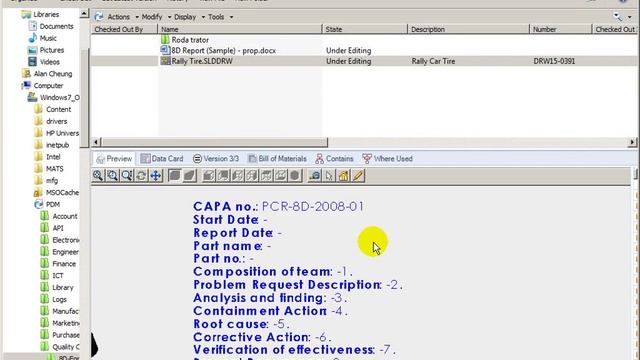640x360 pixels.
Task: Open the inetpub folder
Action: point(52,145)
